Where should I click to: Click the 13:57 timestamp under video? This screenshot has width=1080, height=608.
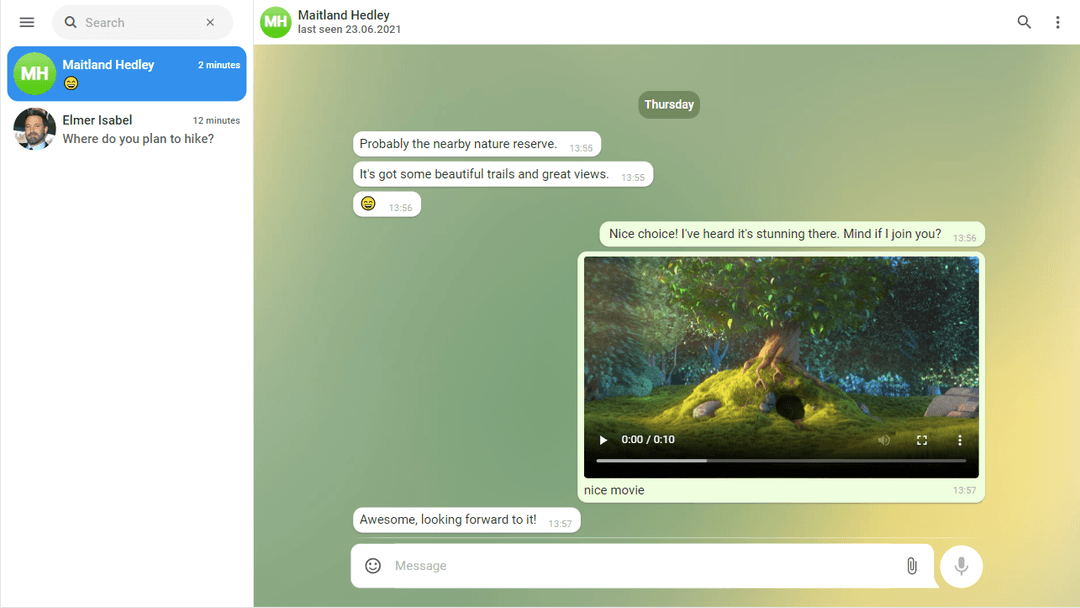[x=964, y=490]
